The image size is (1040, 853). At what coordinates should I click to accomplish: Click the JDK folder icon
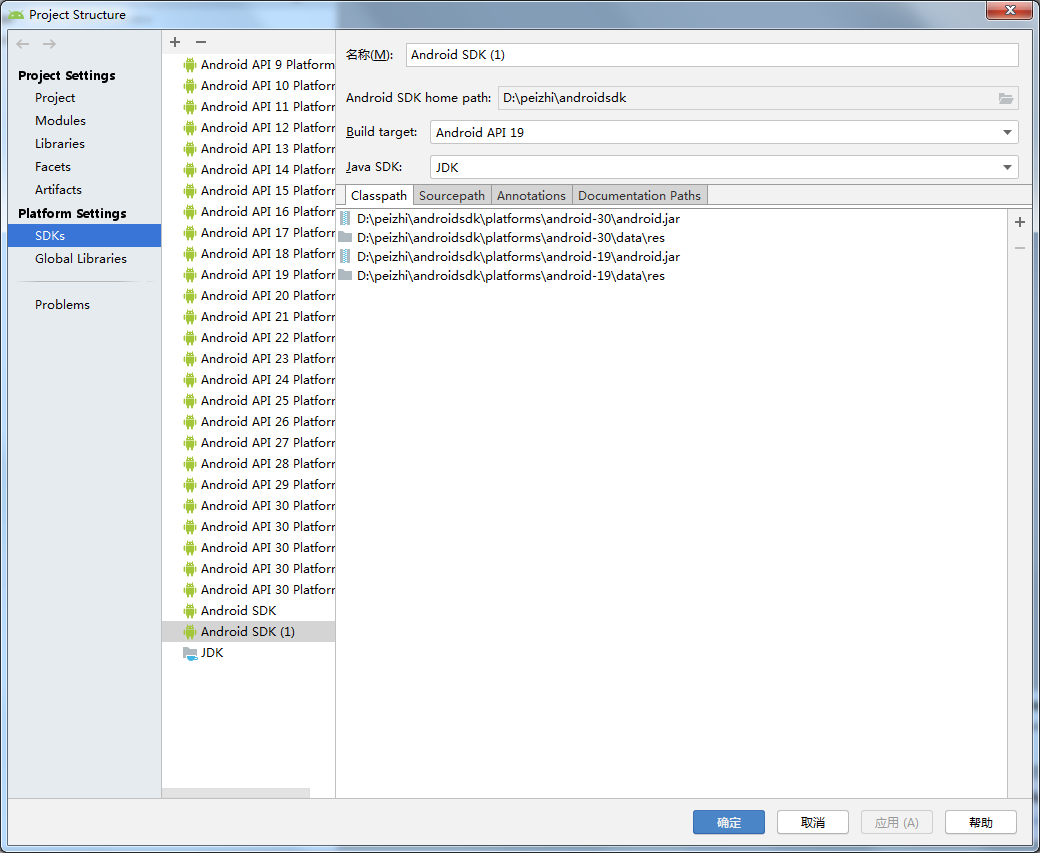click(190, 653)
